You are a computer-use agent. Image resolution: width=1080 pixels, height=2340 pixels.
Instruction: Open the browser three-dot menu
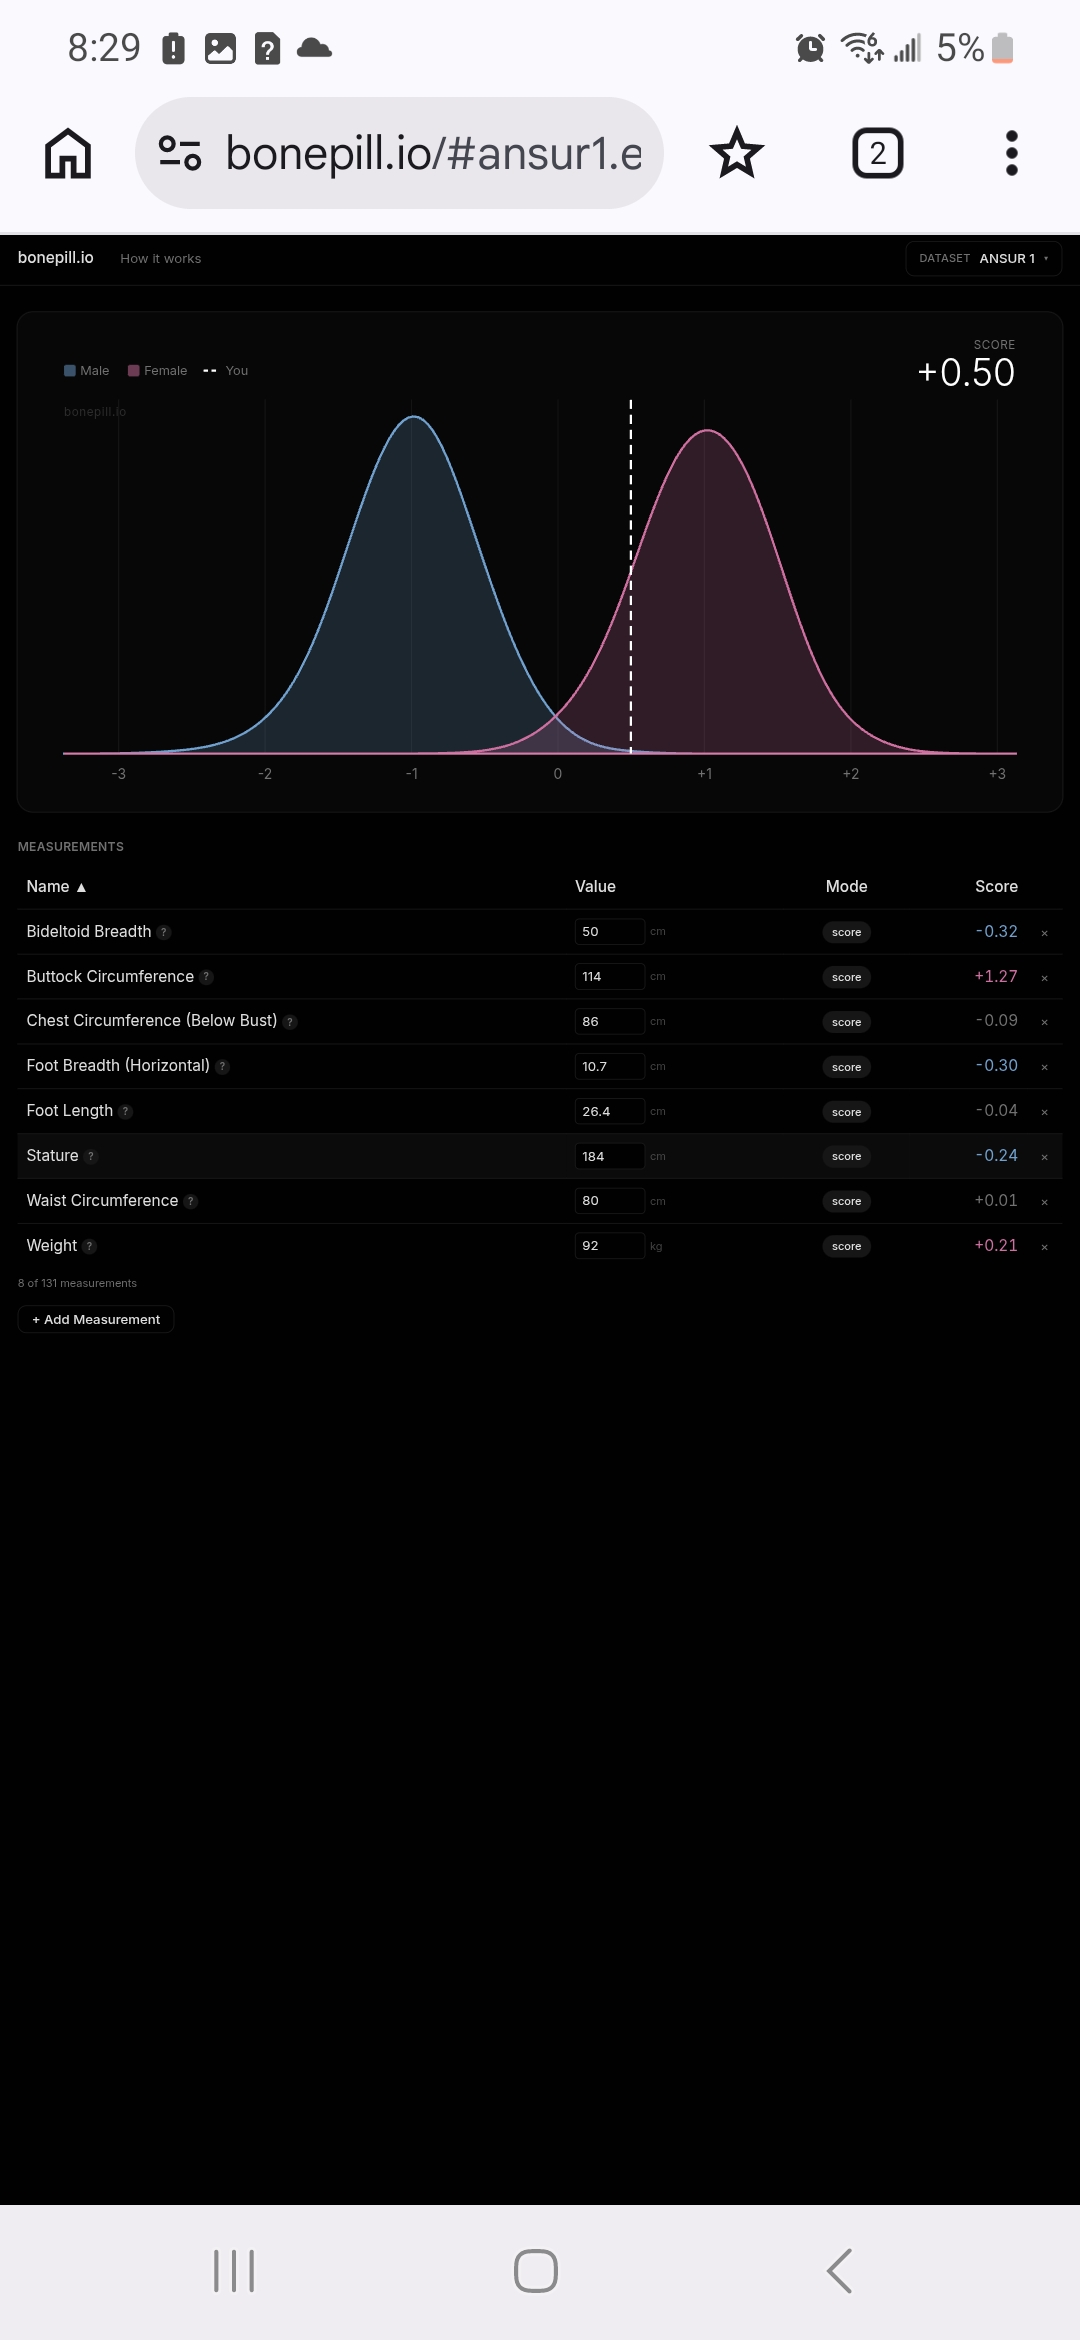(x=1012, y=153)
